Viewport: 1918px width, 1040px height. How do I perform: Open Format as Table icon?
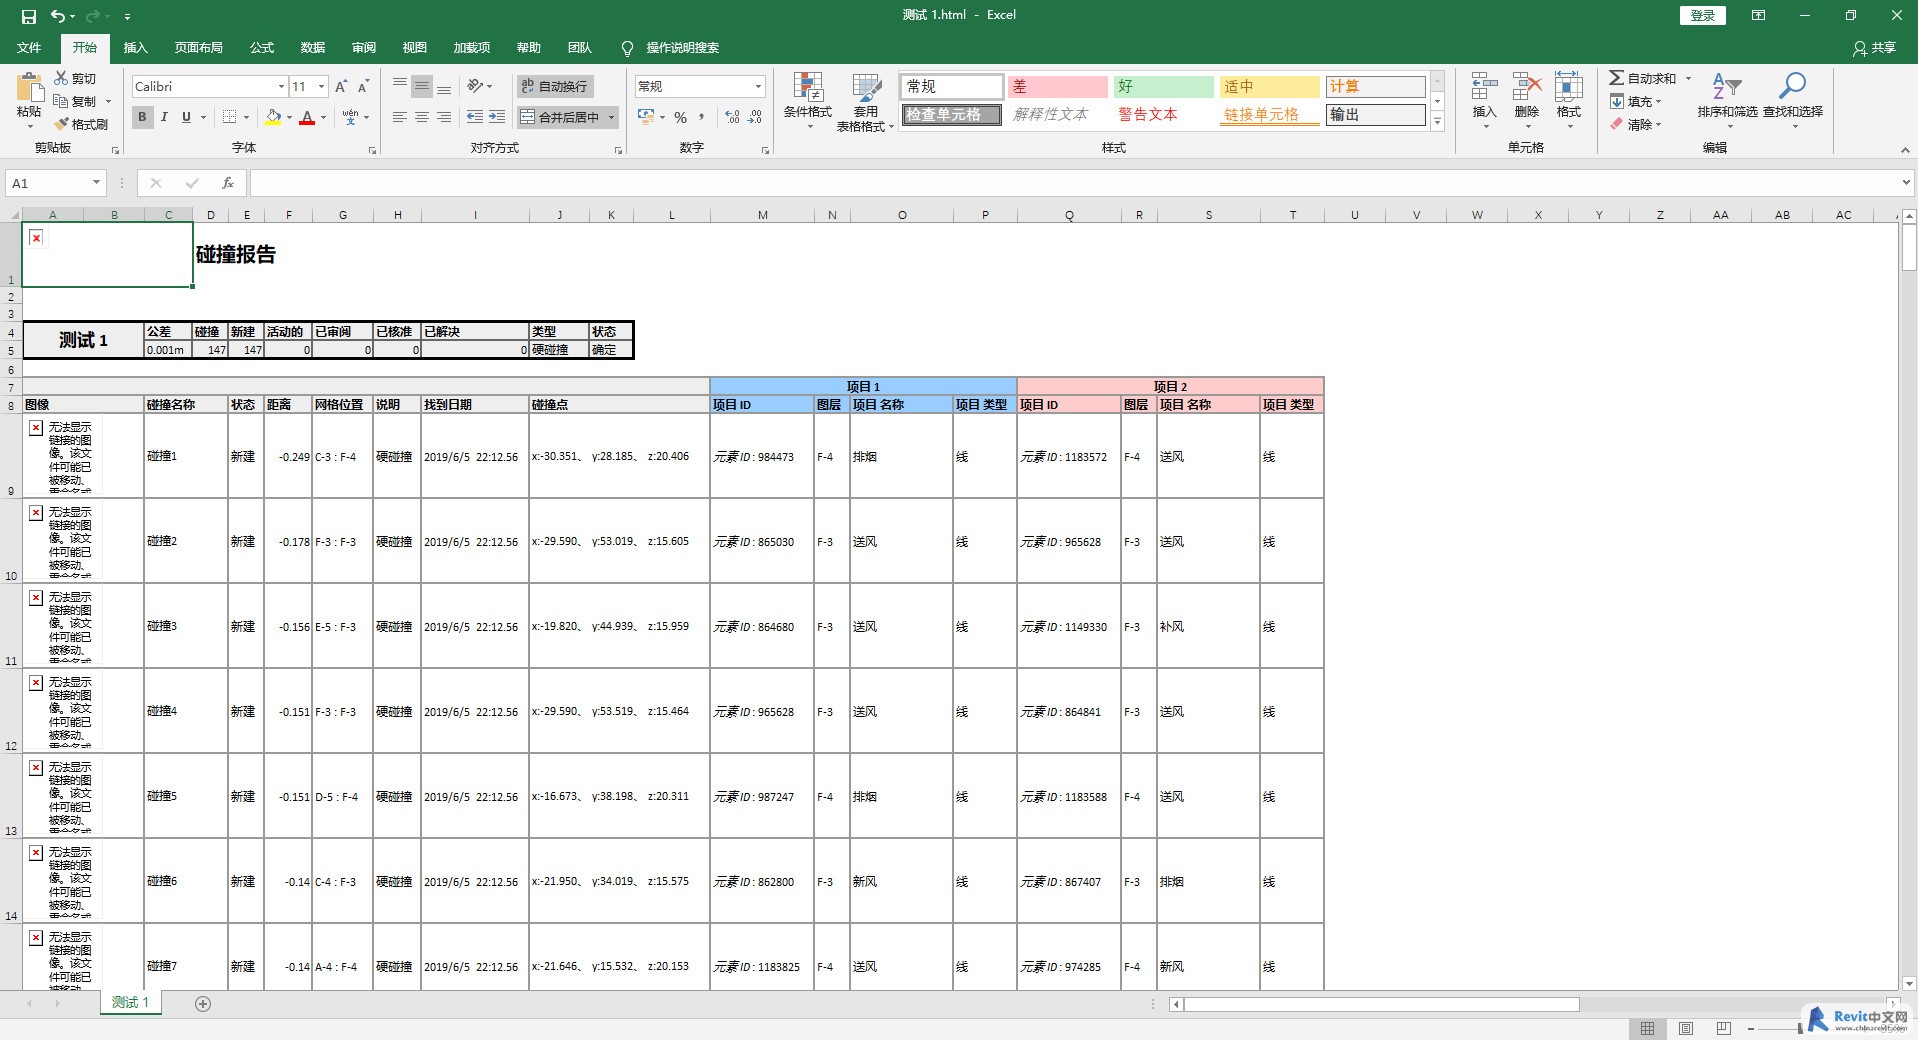[866, 87]
